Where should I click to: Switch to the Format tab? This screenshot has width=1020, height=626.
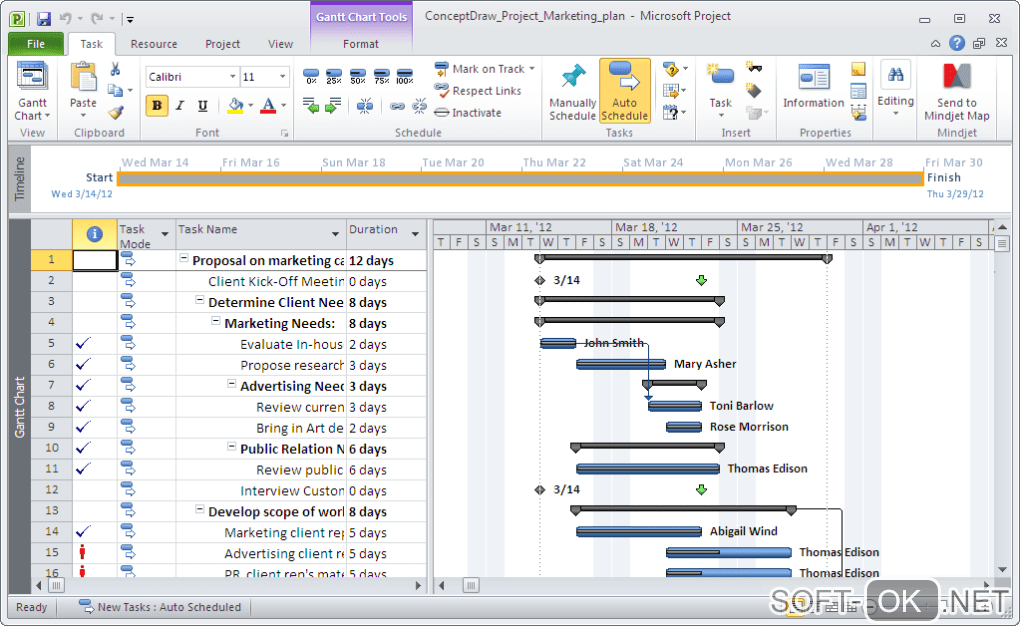(x=361, y=44)
